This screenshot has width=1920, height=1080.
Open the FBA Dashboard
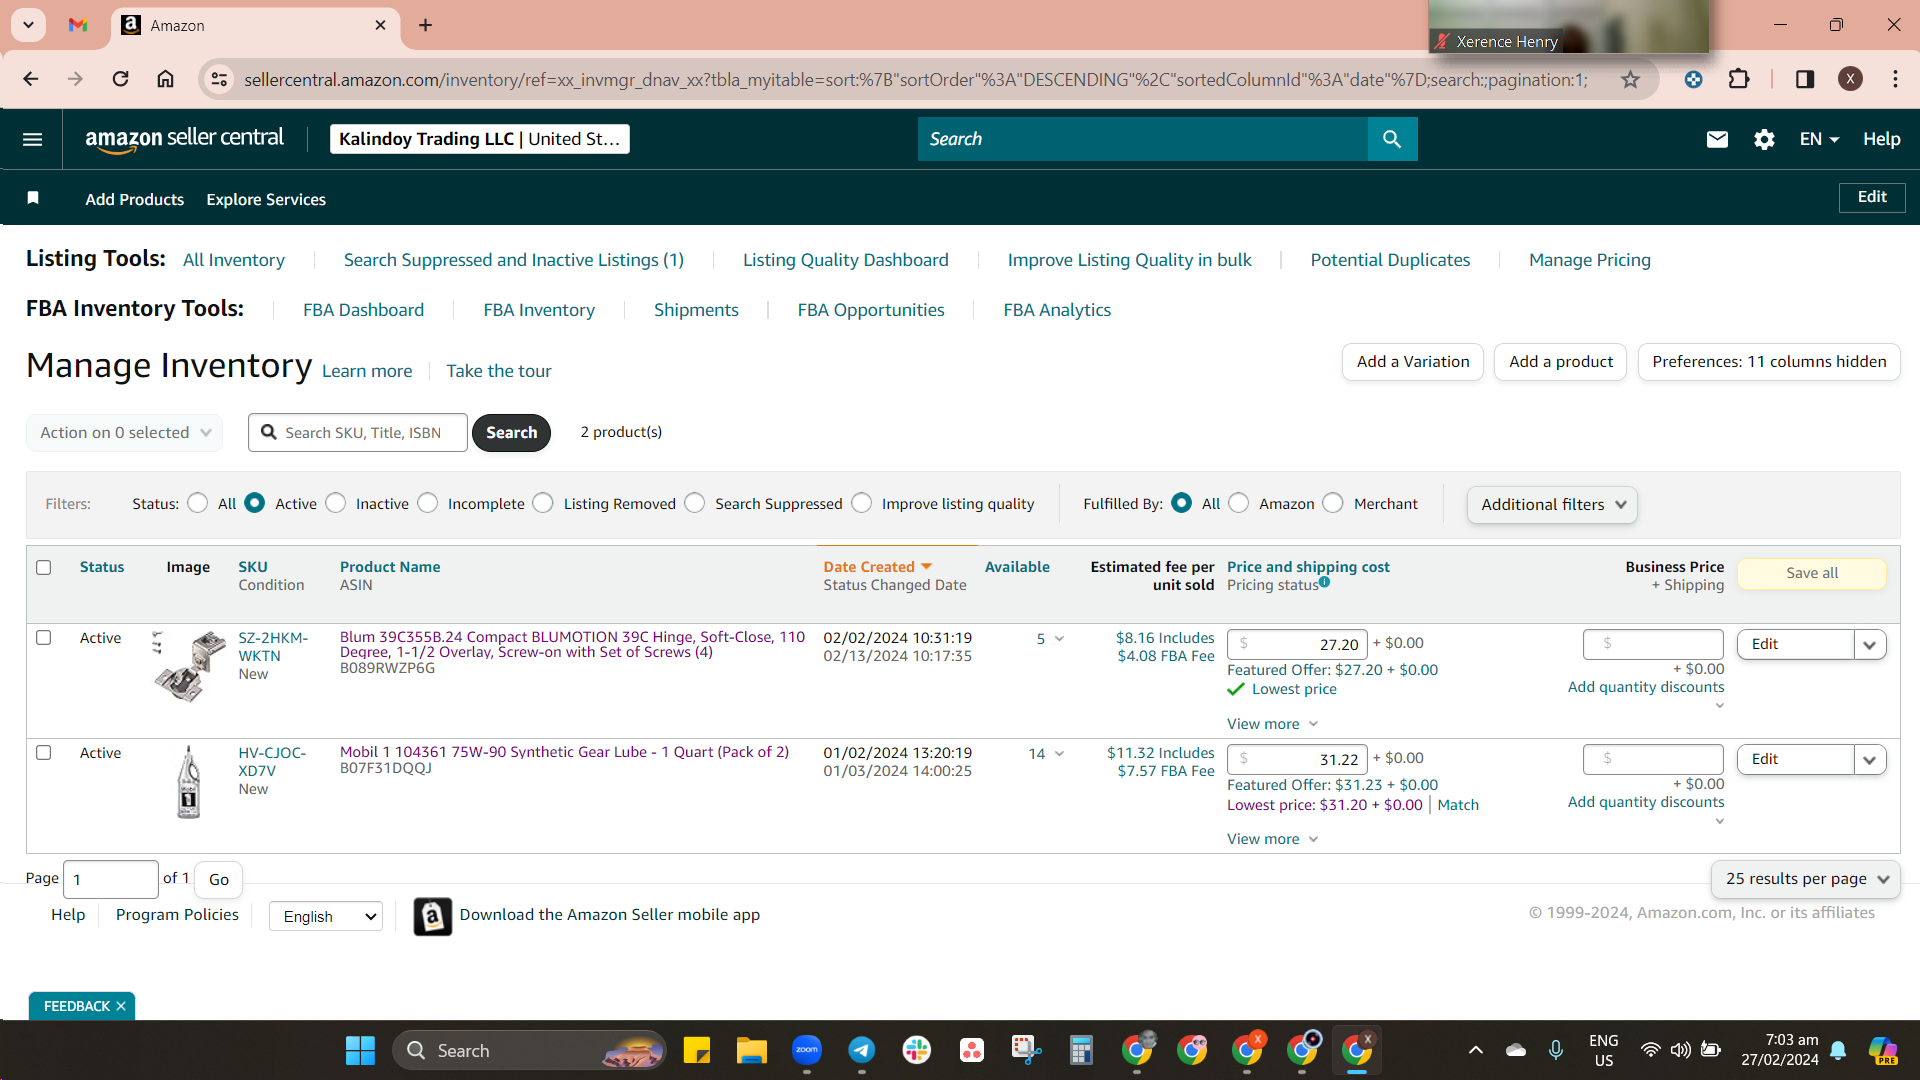pyautogui.click(x=364, y=310)
